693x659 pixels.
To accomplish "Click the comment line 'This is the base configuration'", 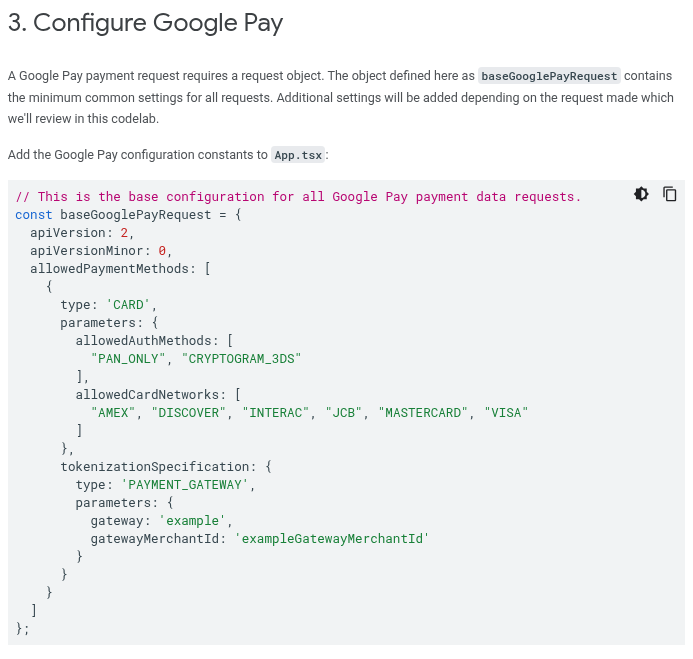I will click(298, 197).
